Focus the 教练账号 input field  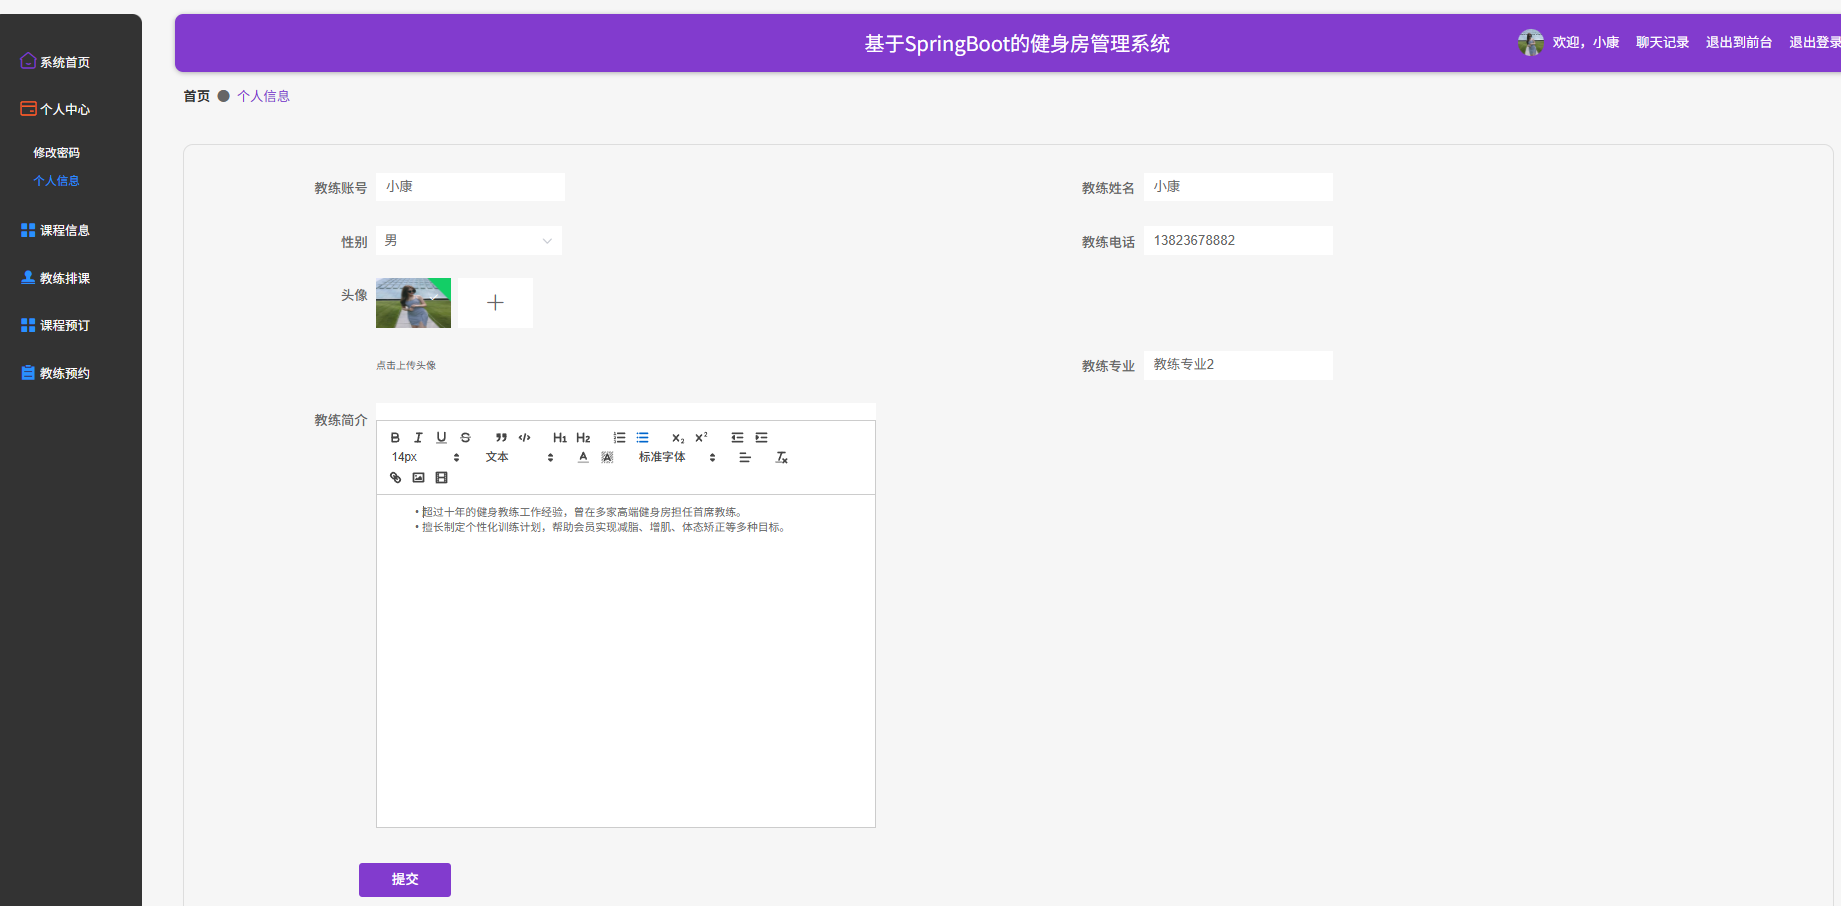point(470,187)
